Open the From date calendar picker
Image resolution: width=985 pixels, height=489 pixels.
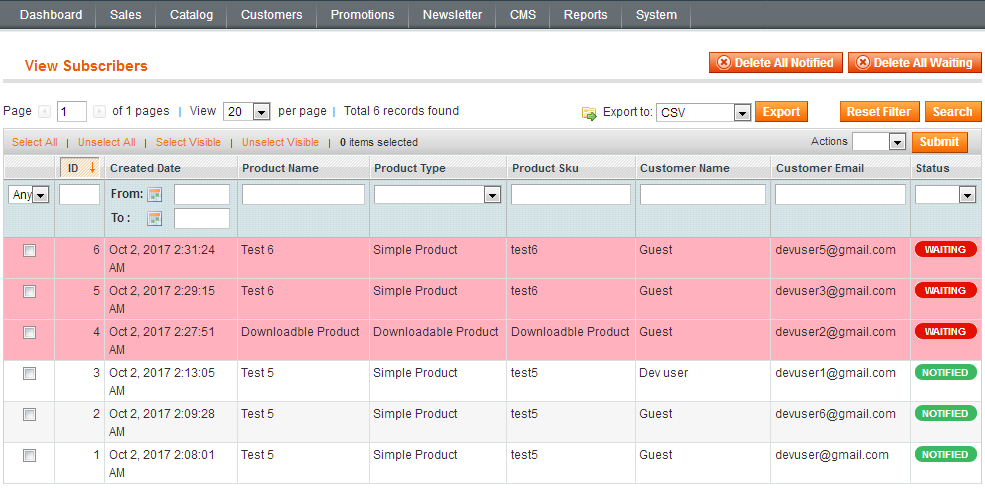pyautogui.click(x=155, y=195)
